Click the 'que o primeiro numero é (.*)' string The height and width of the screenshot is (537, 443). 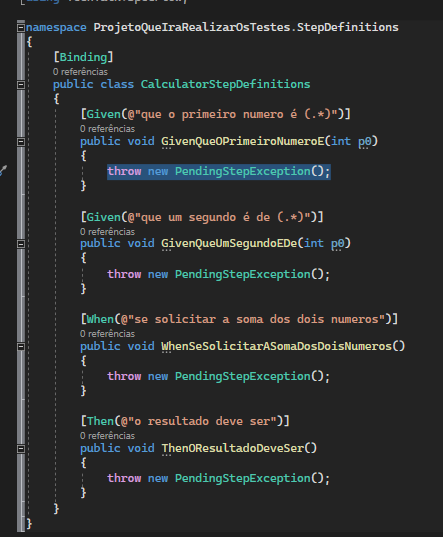click(236, 114)
